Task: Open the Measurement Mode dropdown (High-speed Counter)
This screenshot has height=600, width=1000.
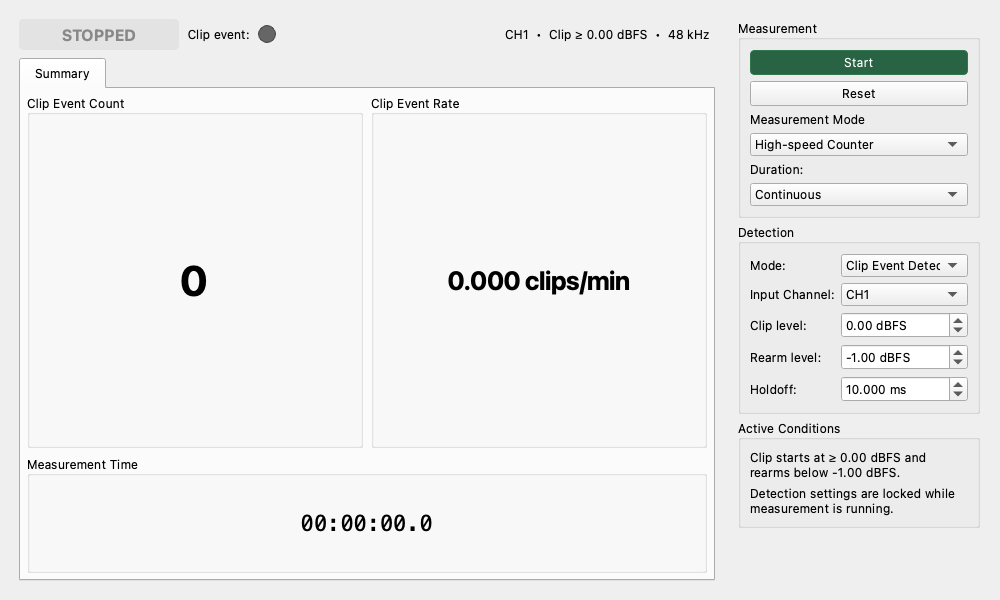Action: pyautogui.click(x=858, y=145)
